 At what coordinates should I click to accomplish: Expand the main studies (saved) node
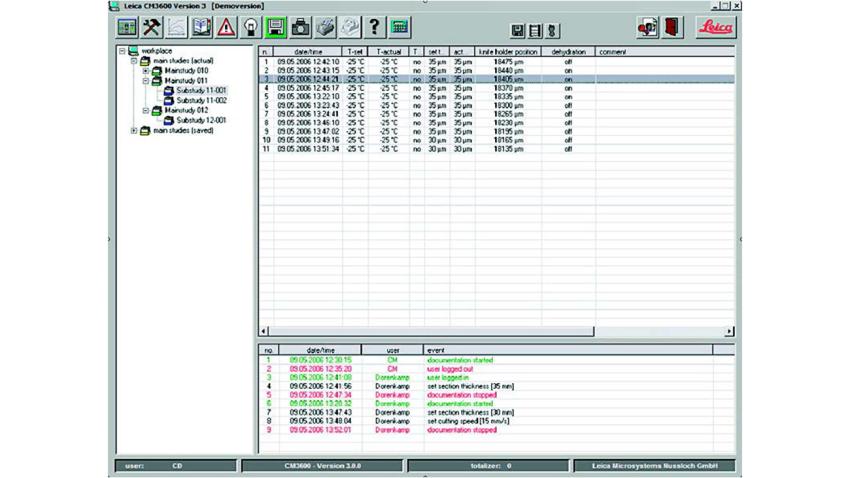(x=134, y=131)
